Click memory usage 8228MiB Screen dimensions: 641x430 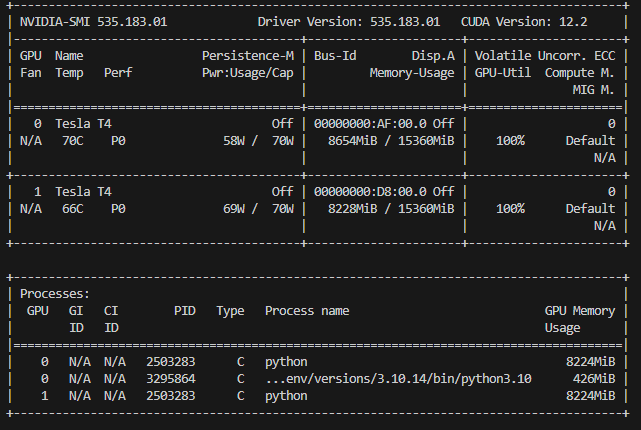pos(352,209)
